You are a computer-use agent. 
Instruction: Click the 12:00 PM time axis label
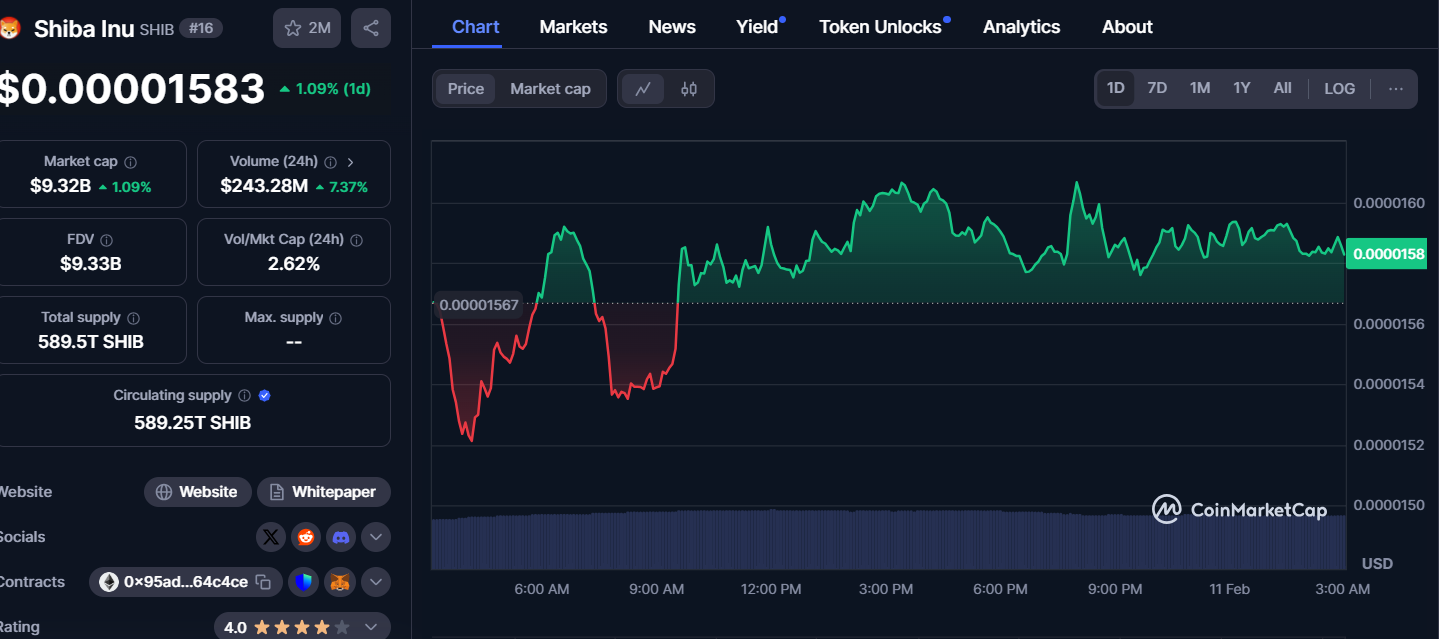point(771,590)
